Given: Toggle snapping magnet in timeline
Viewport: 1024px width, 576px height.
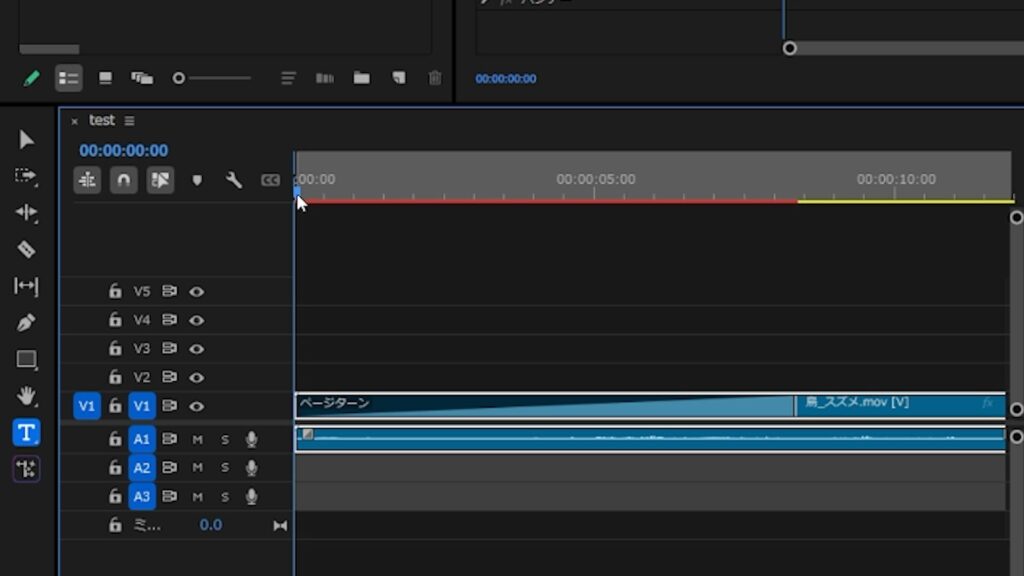Looking at the screenshot, I should (123, 181).
